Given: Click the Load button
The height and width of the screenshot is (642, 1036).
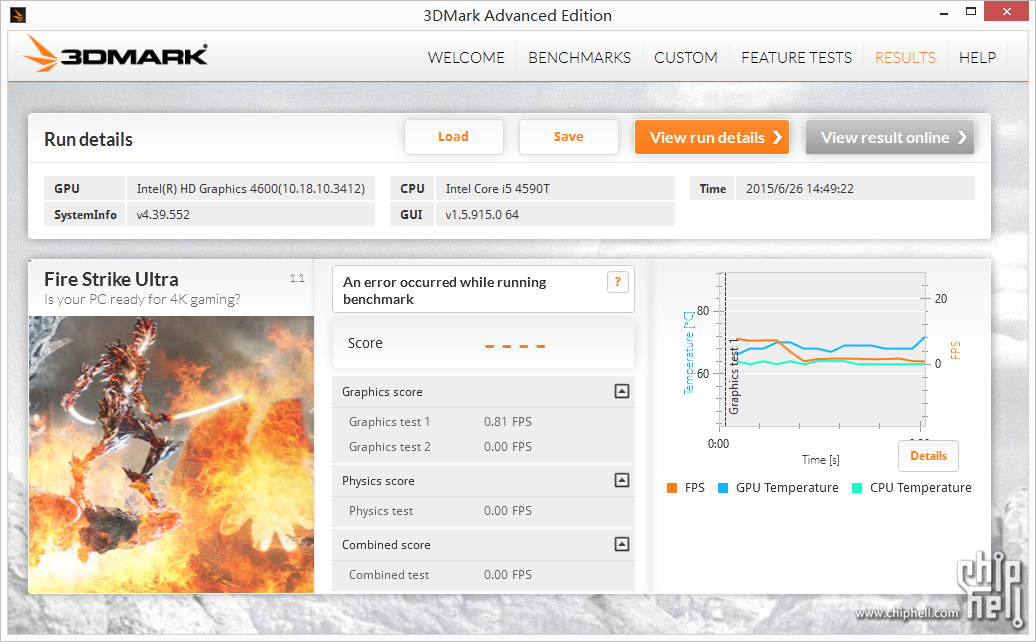Looking at the screenshot, I should tap(454, 137).
